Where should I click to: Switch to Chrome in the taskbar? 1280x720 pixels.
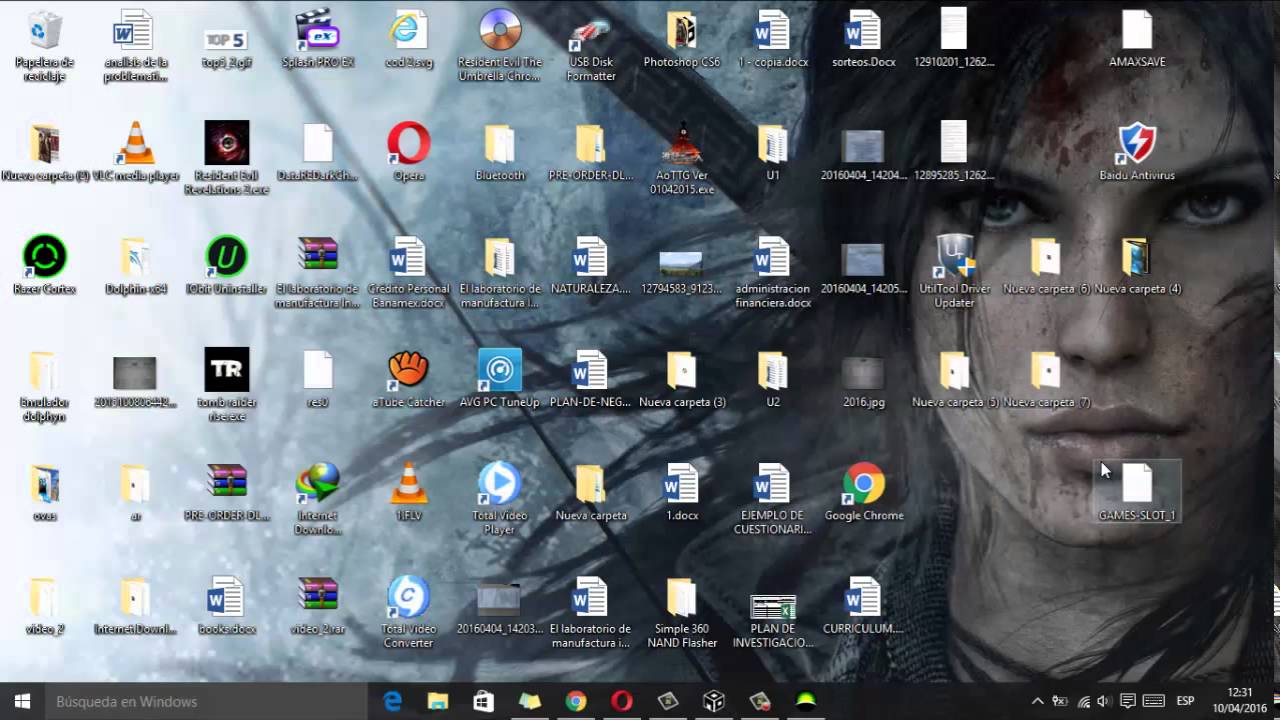click(576, 701)
